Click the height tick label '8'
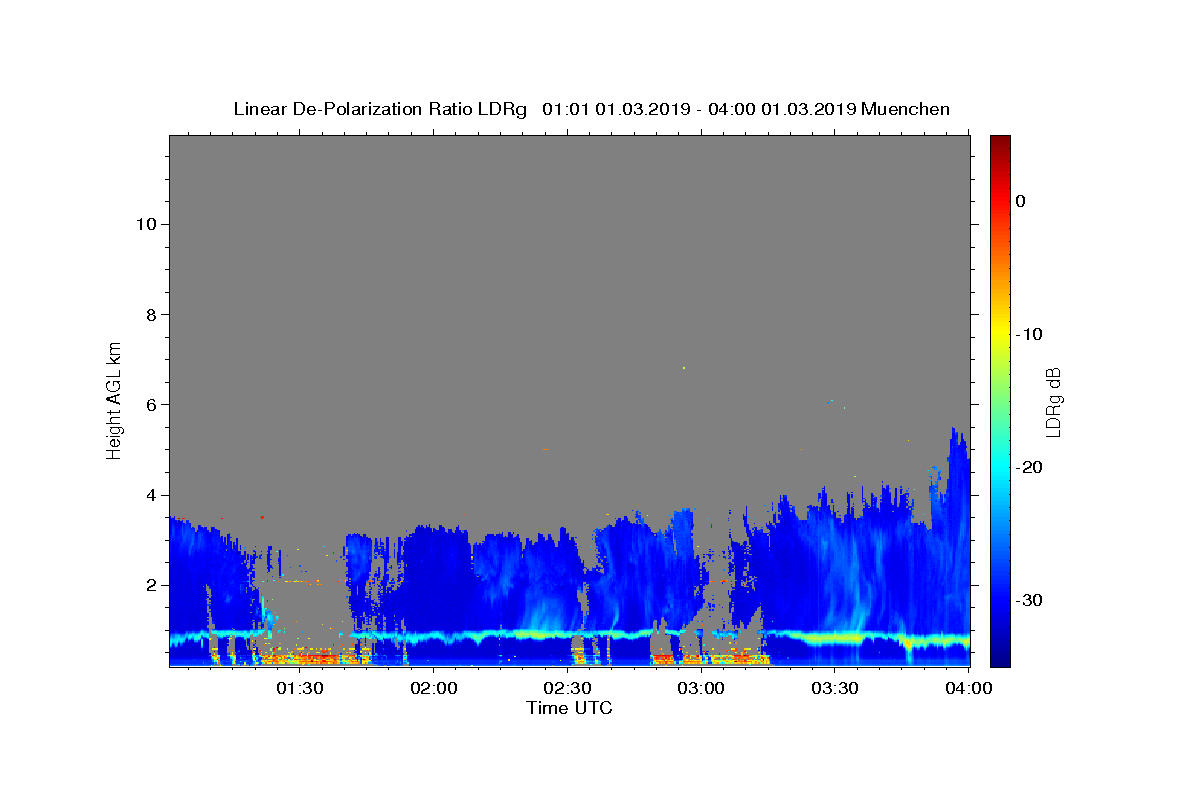This screenshot has width=1200, height=800. (x=149, y=314)
